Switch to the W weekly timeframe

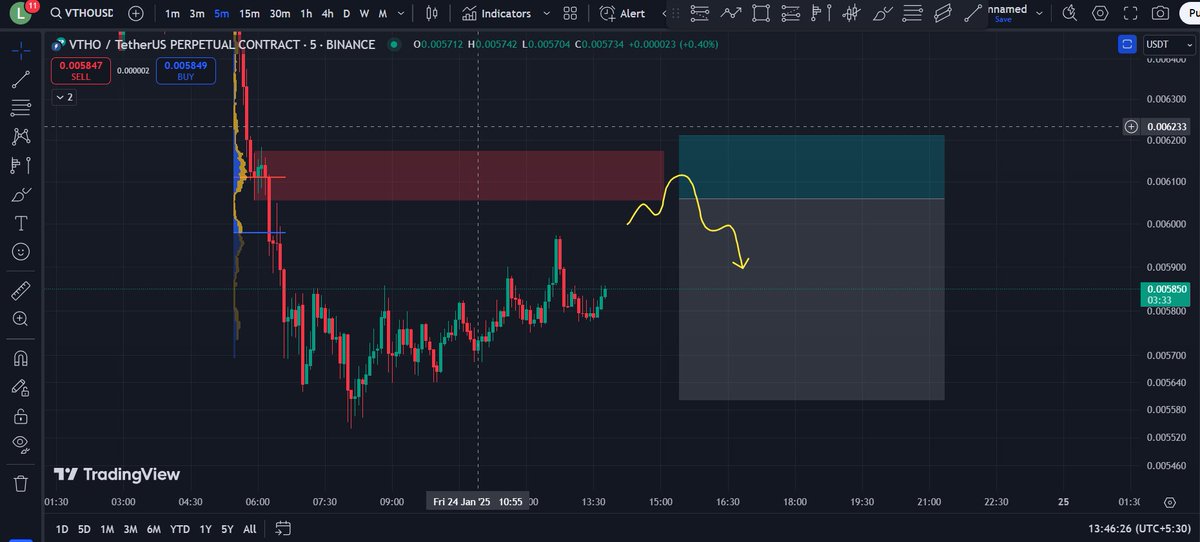tap(364, 14)
